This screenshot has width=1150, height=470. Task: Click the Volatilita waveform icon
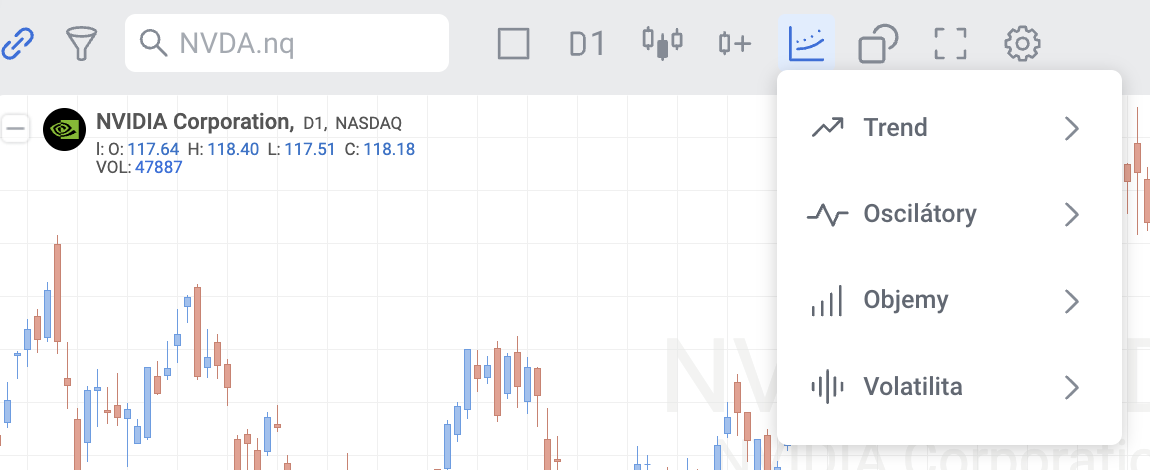click(827, 387)
